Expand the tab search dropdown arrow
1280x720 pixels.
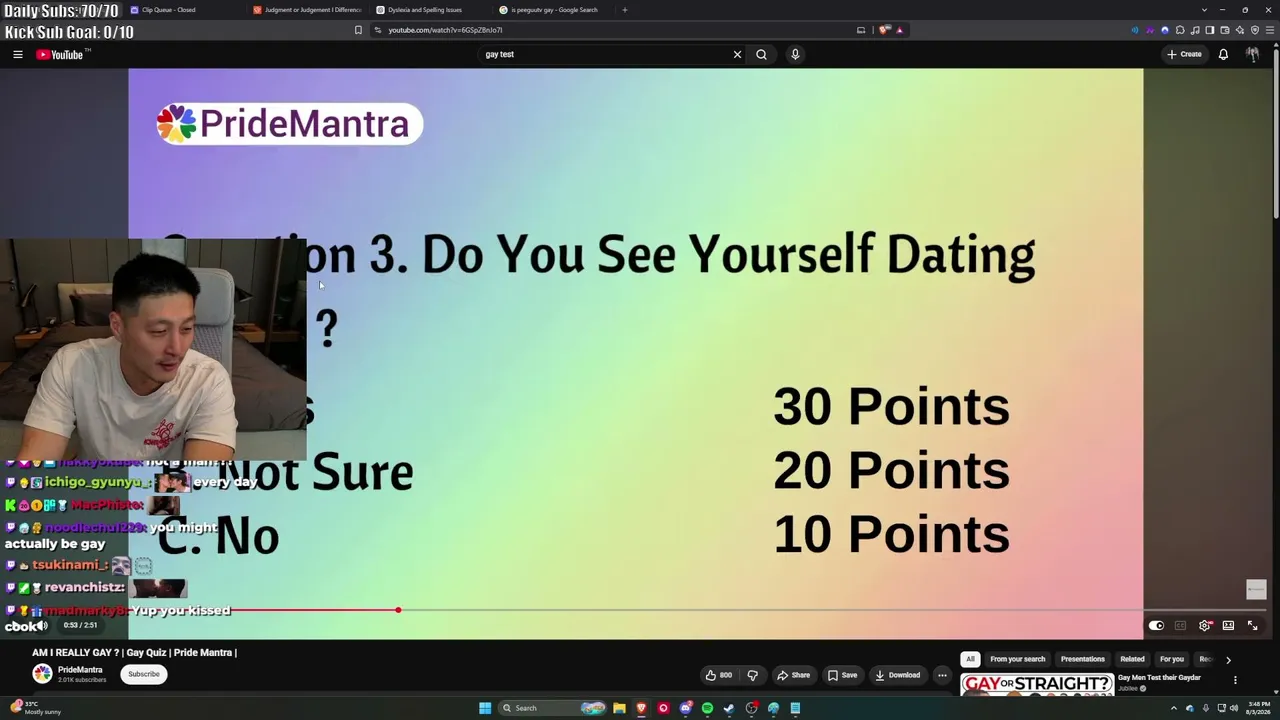click(1204, 10)
